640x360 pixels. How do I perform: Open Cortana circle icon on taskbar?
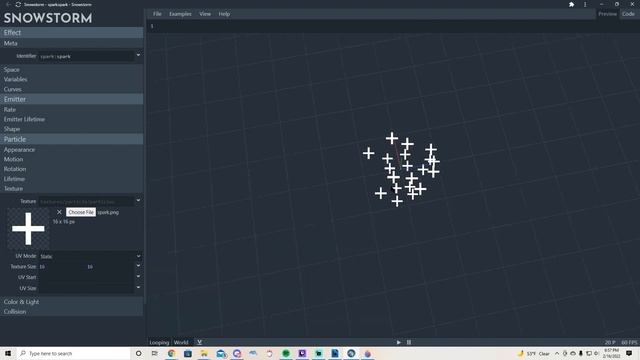coord(139,353)
